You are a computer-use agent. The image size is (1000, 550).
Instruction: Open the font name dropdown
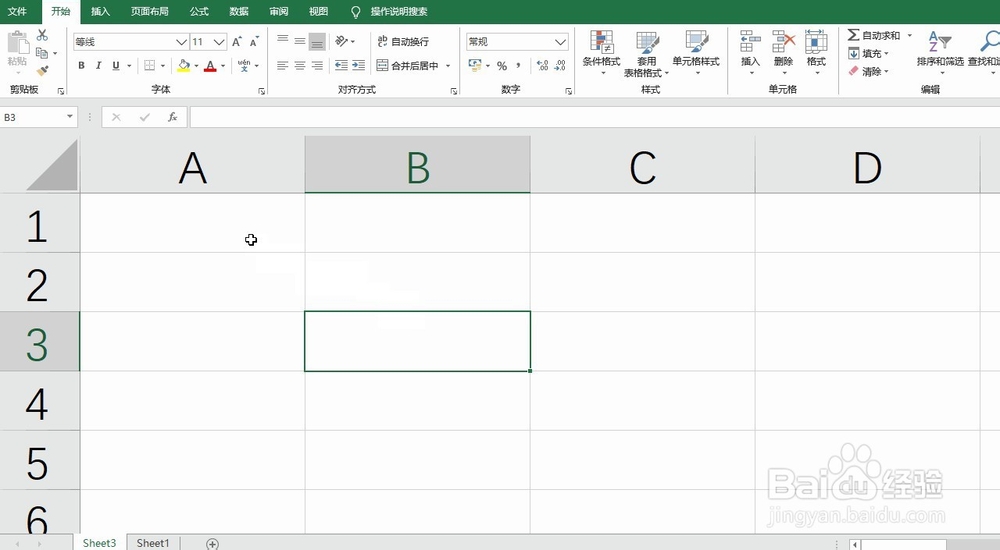181,42
